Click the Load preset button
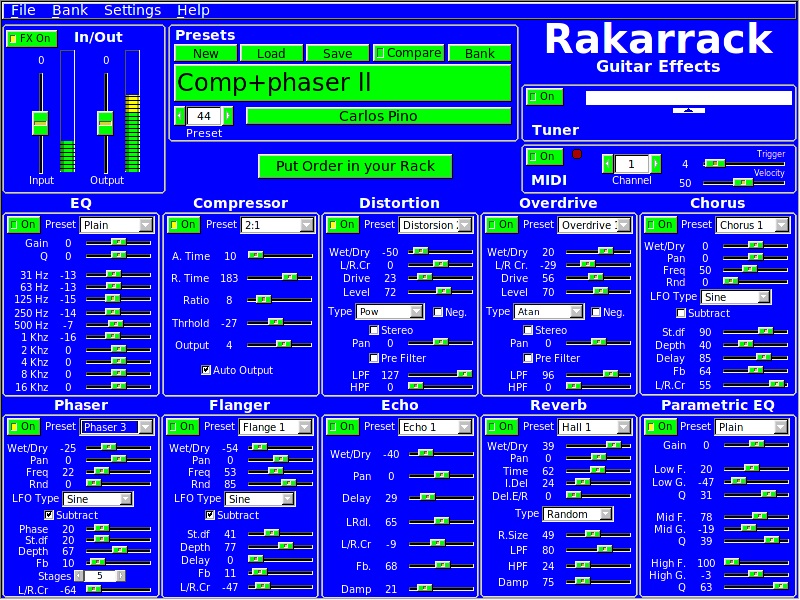Screen dimensions: 800x600 coord(271,54)
